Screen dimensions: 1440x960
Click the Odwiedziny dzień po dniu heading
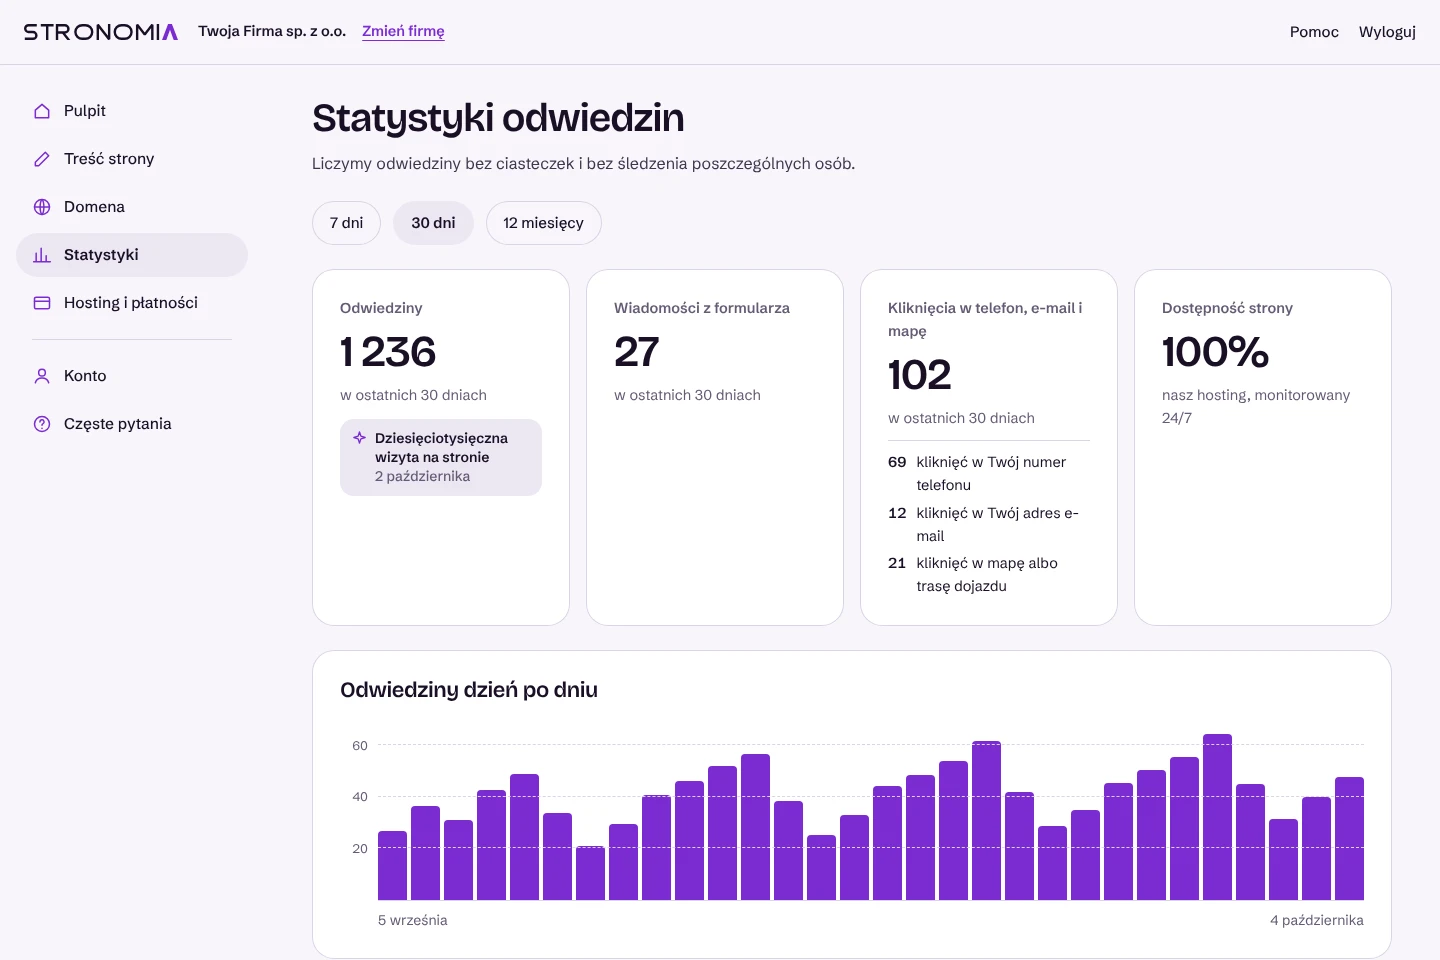tap(469, 690)
